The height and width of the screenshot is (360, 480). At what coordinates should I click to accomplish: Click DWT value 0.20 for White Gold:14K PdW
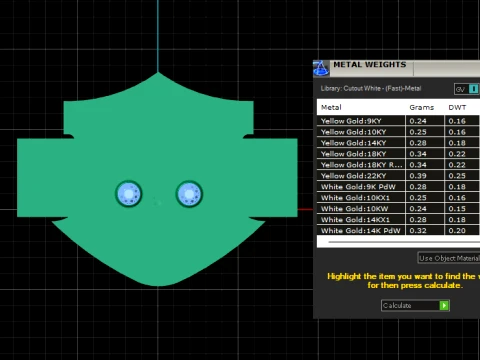pos(457,231)
